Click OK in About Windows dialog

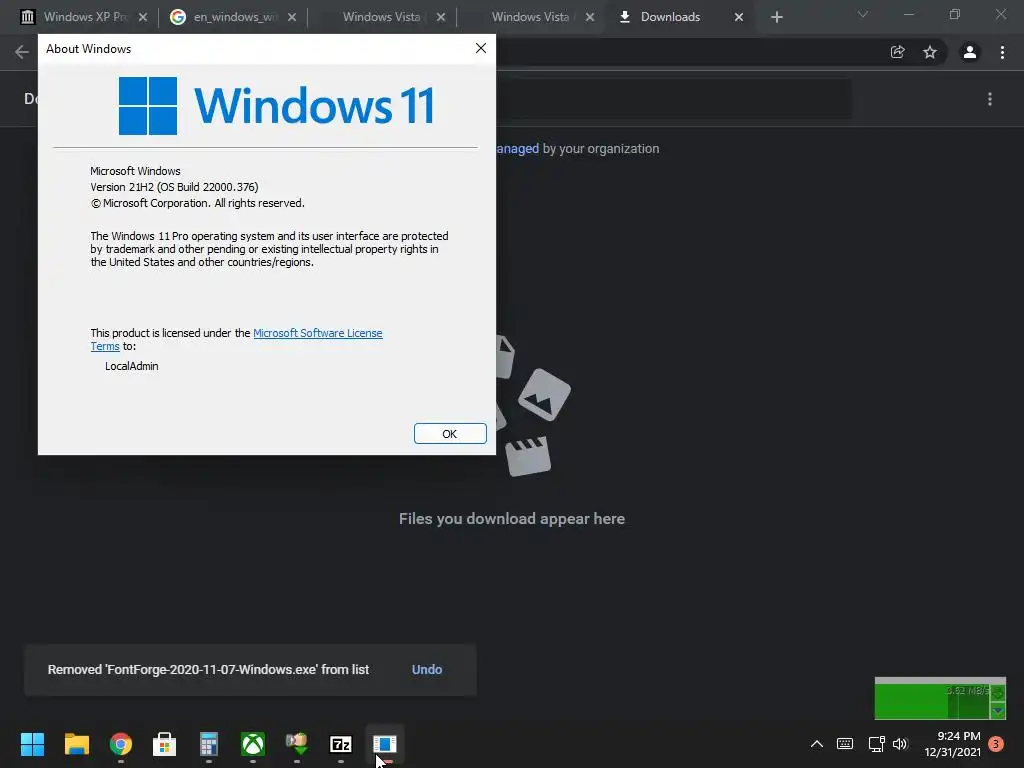[x=450, y=434]
